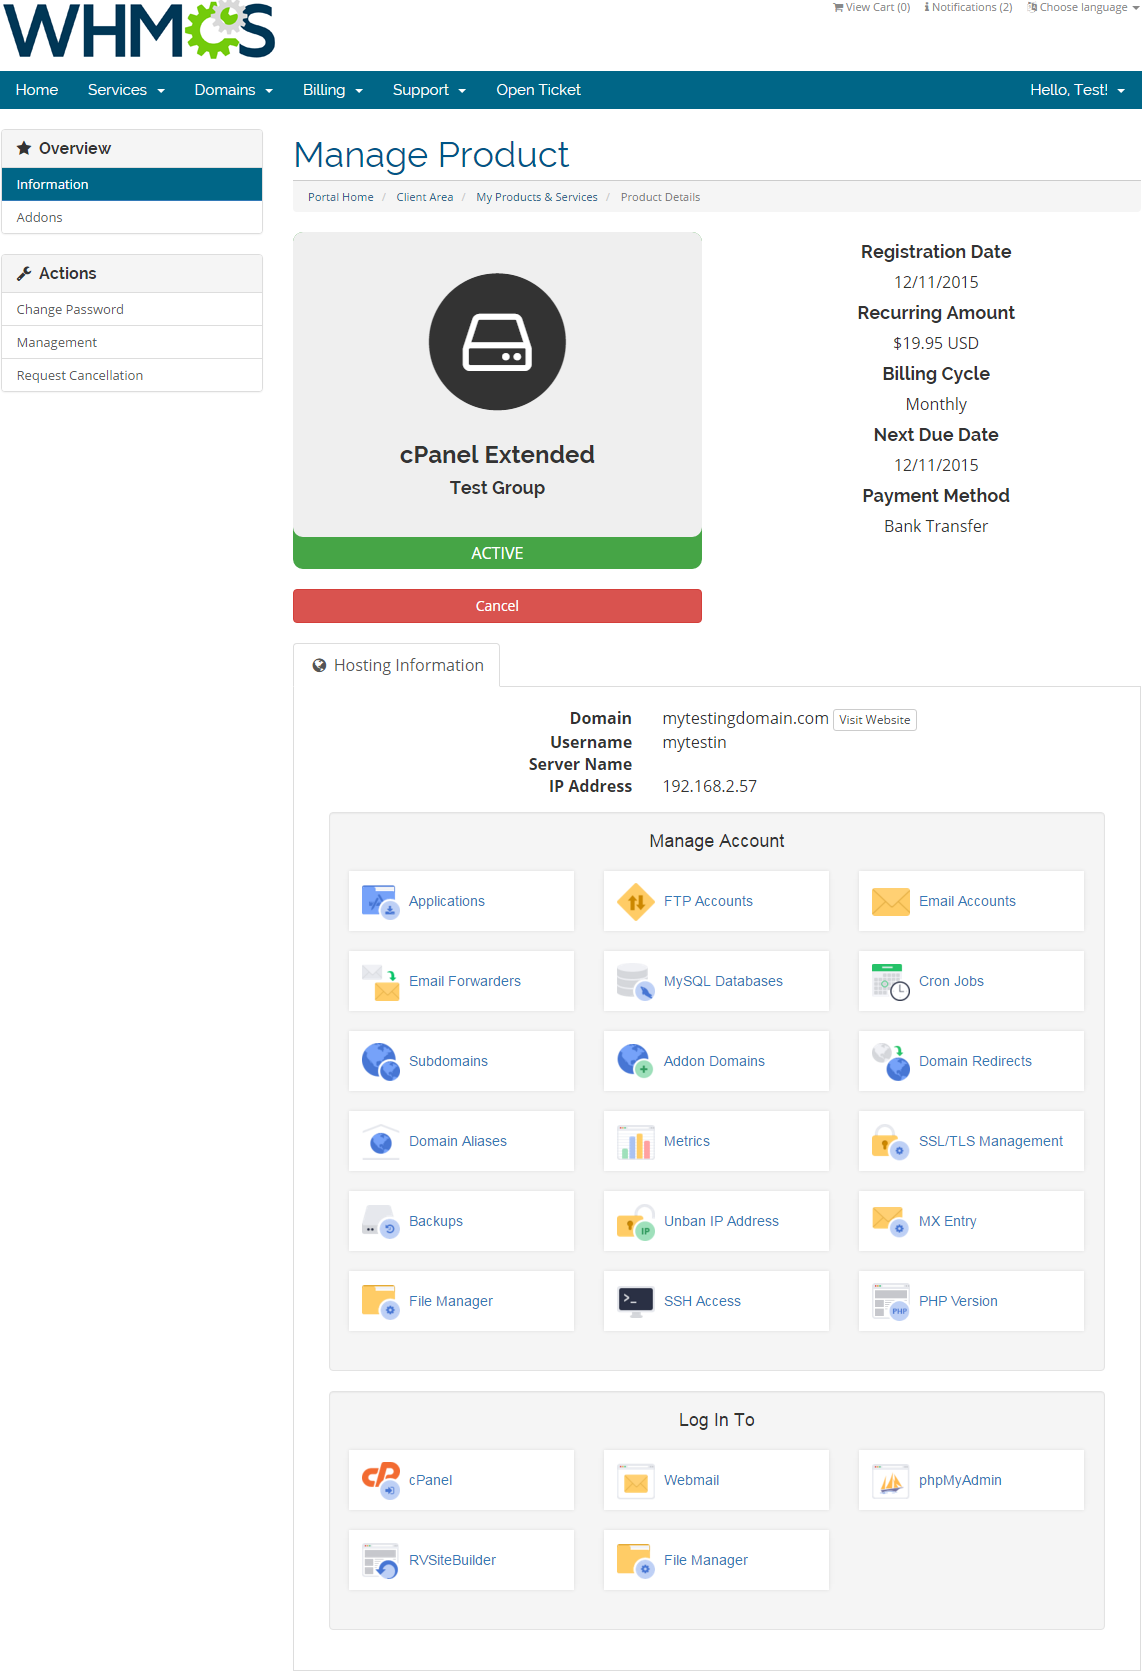Click the FTP Accounts arrows icon

pos(636,901)
